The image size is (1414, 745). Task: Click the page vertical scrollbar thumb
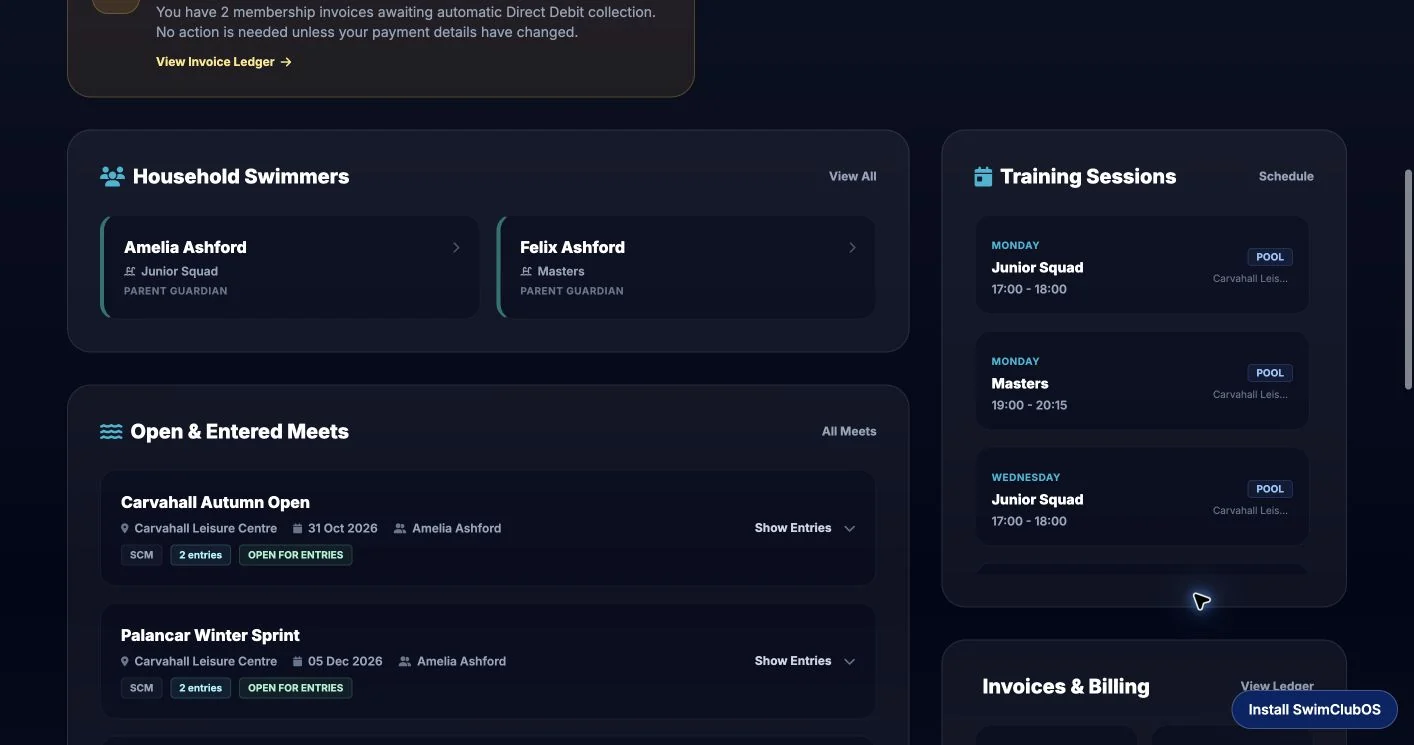[1408, 280]
